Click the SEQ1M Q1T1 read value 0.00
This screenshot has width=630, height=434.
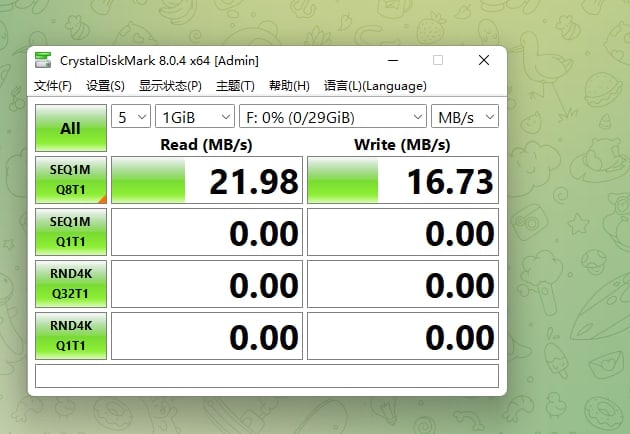coord(207,232)
